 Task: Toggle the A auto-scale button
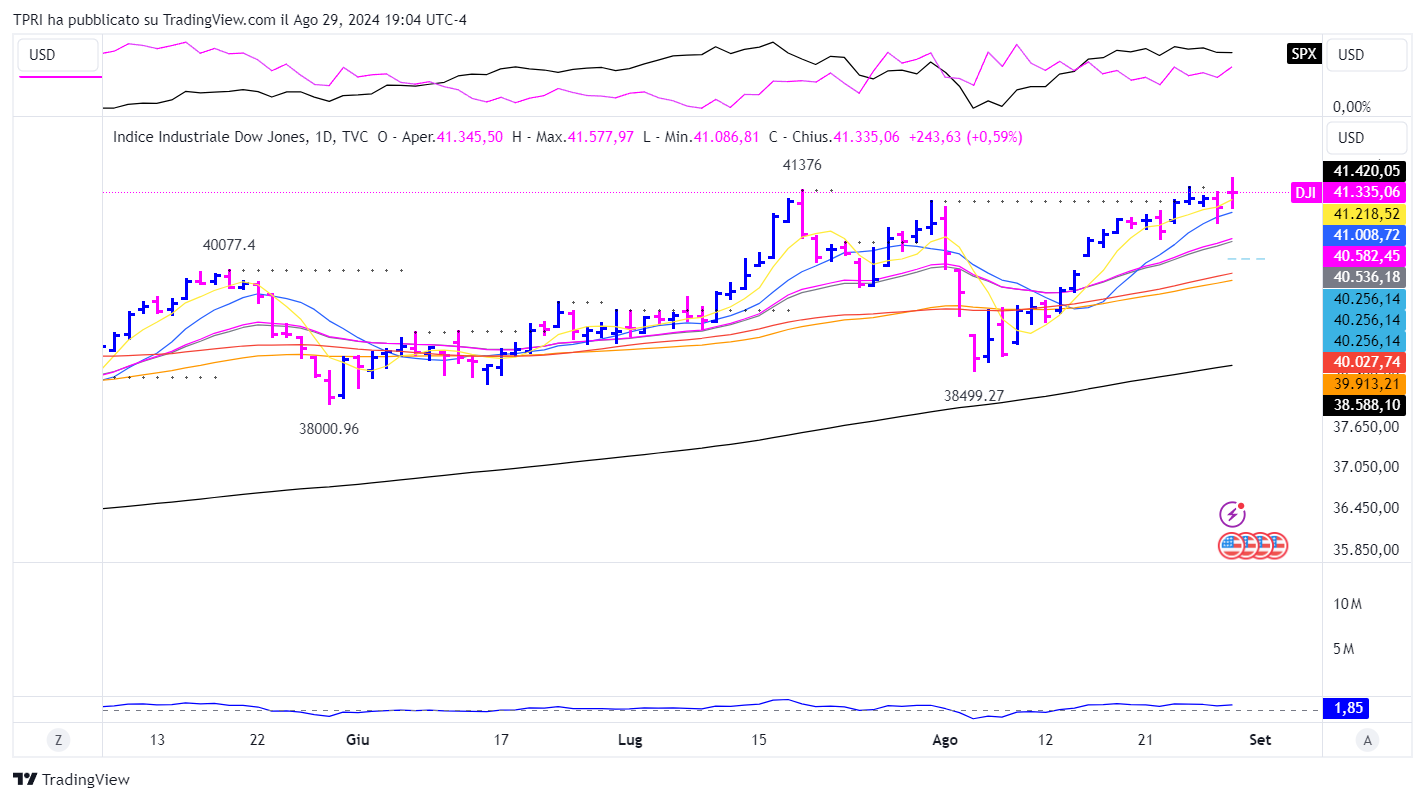pos(1365,740)
